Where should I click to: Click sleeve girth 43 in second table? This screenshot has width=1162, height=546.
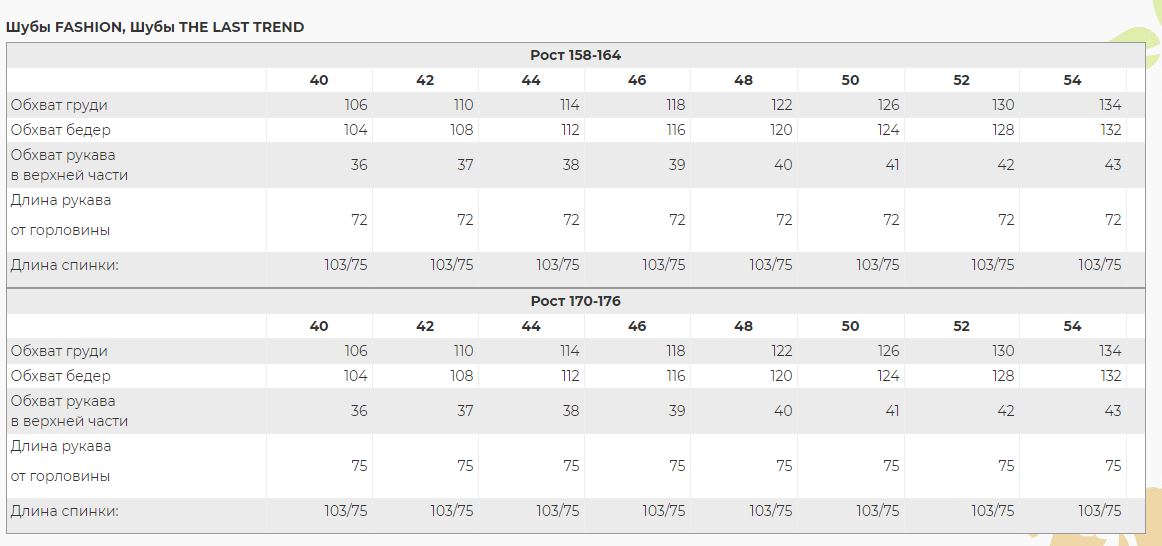click(1113, 410)
